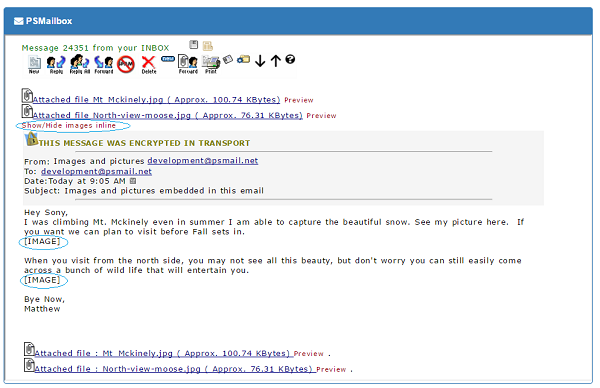The image size is (600, 388).
Task: Delete the message using red X icon
Action: click(x=148, y=64)
